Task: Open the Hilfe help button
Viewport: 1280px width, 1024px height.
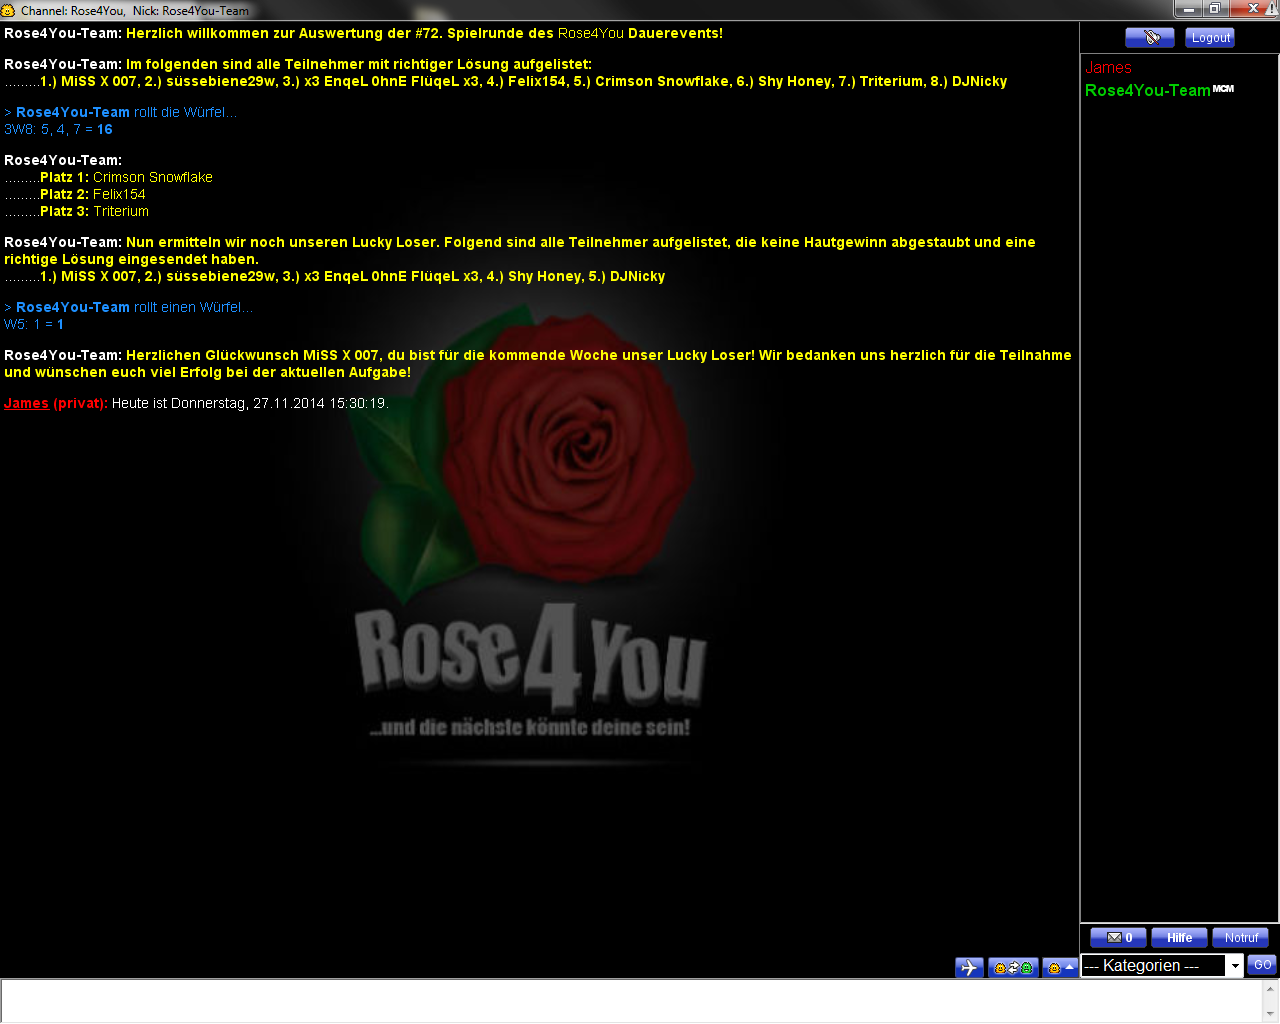Action: pos(1179,938)
